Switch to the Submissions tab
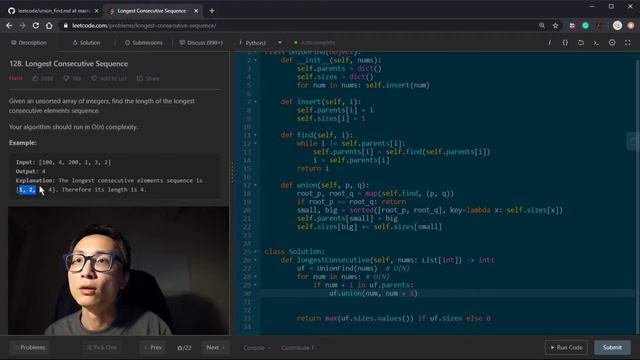The height and width of the screenshot is (360, 640). 144,42
